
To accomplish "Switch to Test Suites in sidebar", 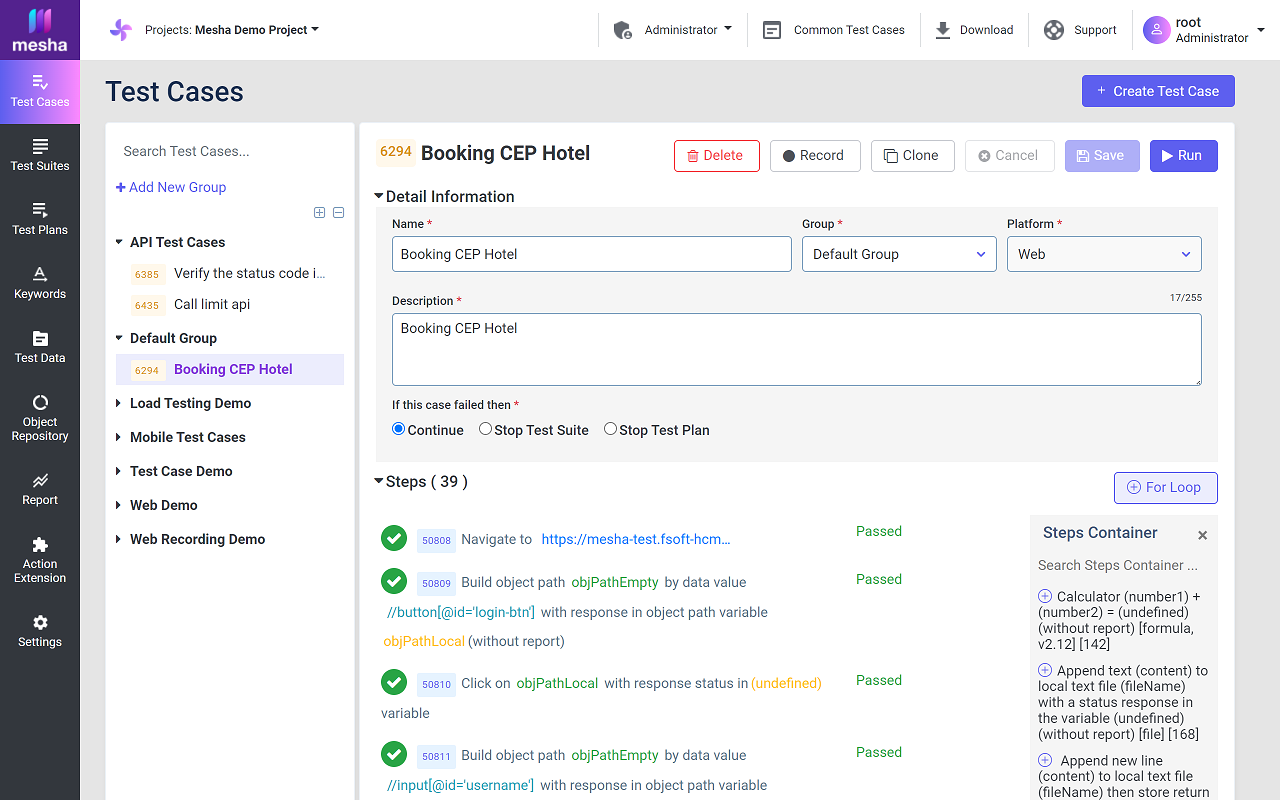I will point(40,154).
